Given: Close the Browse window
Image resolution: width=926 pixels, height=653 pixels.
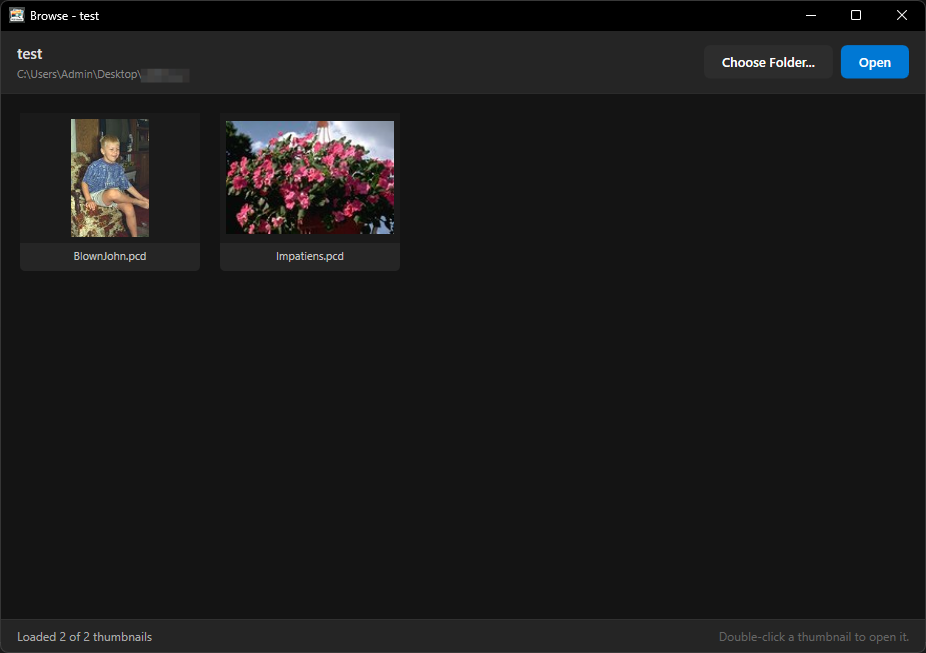Looking at the screenshot, I should pyautogui.click(x=901, y=15).
